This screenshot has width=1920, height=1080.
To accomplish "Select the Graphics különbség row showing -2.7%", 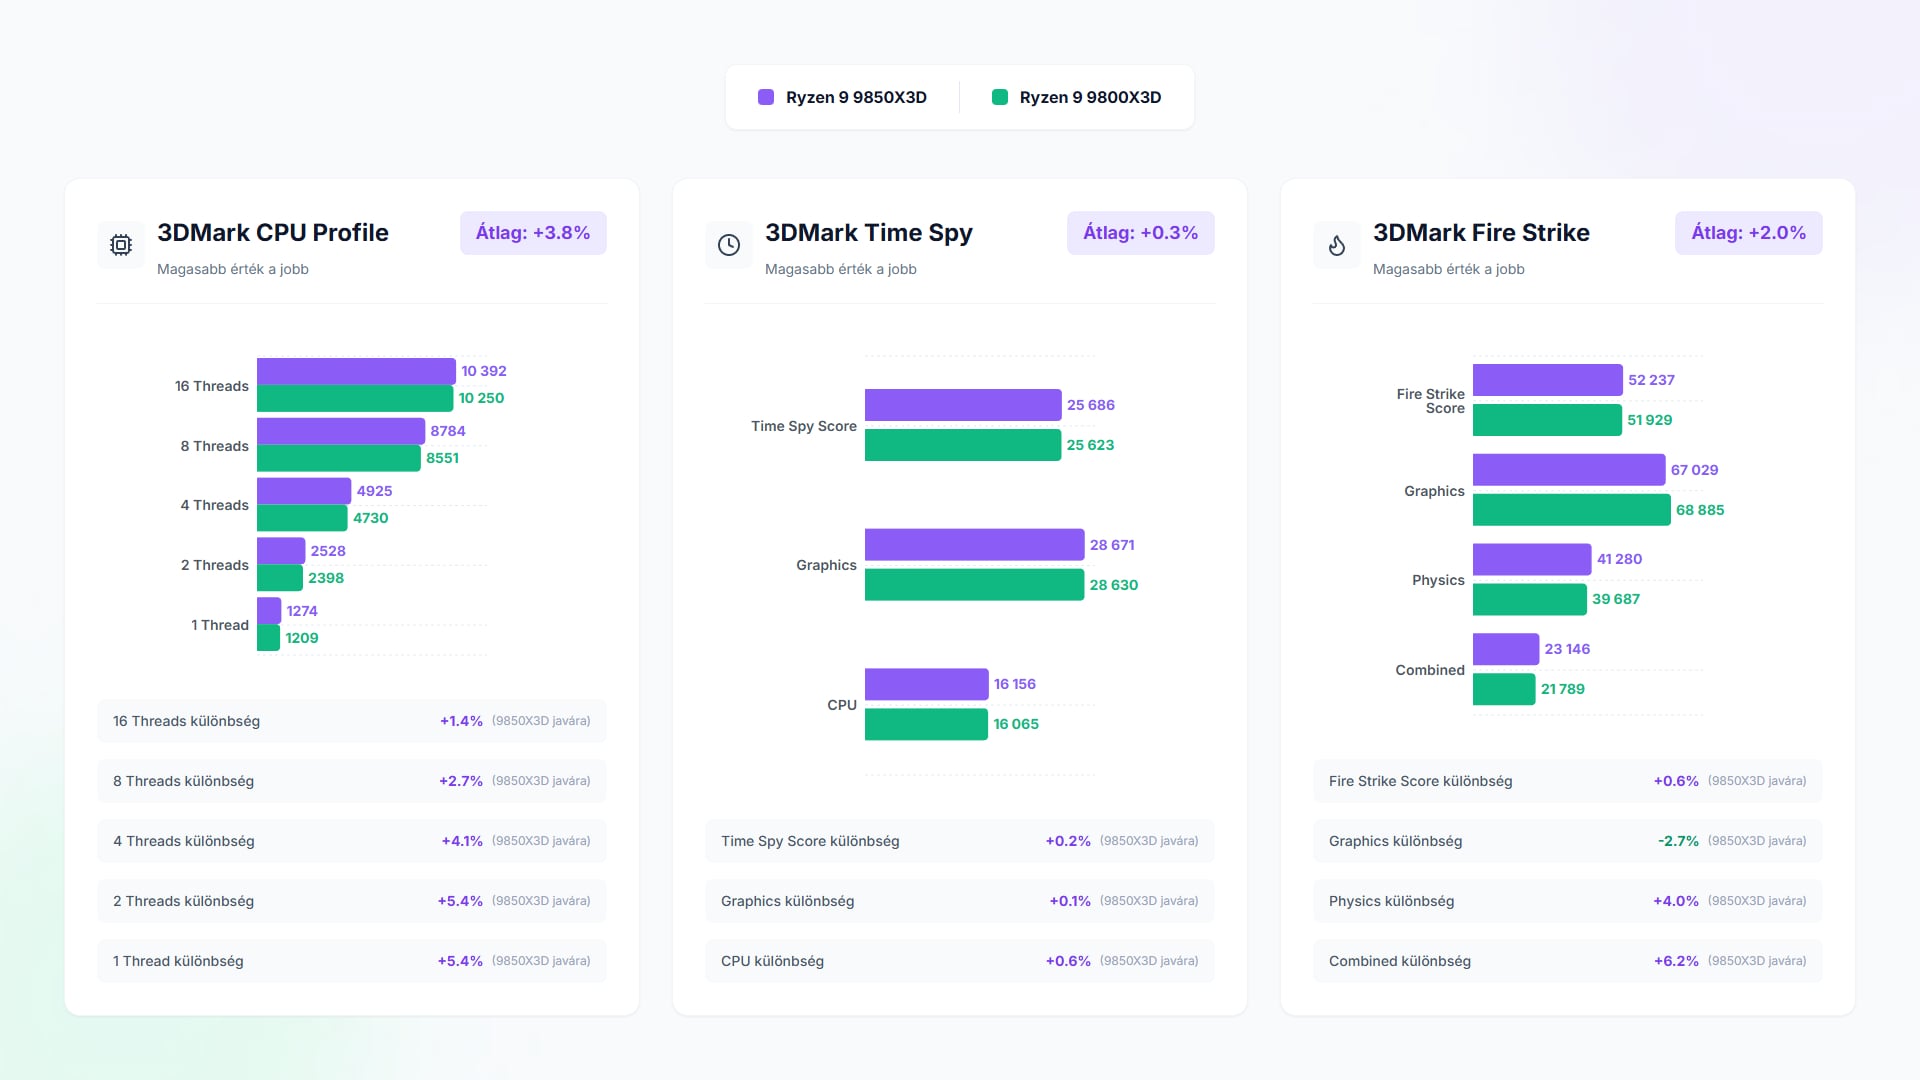I will click(x=1567, y=841).
